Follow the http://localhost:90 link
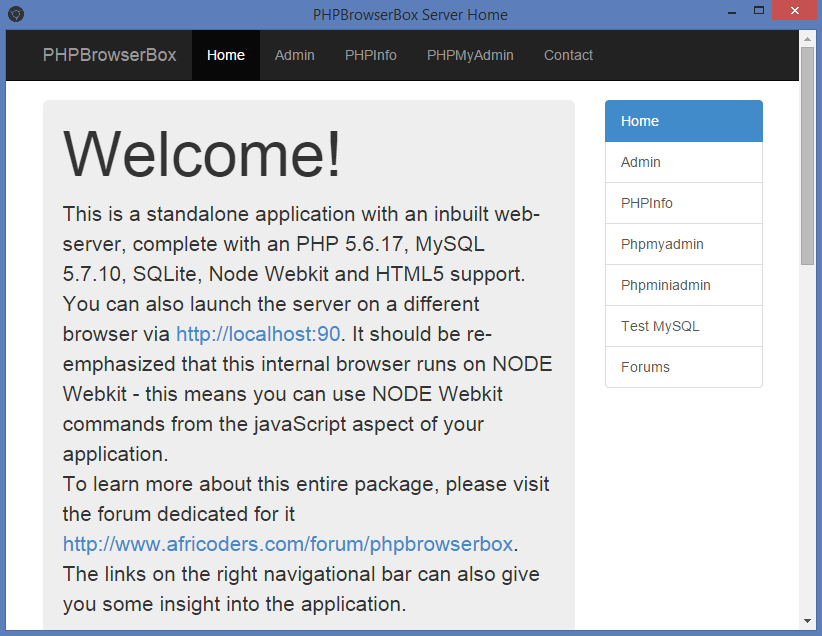Screen dimensions: 822x636 [258, 334]
